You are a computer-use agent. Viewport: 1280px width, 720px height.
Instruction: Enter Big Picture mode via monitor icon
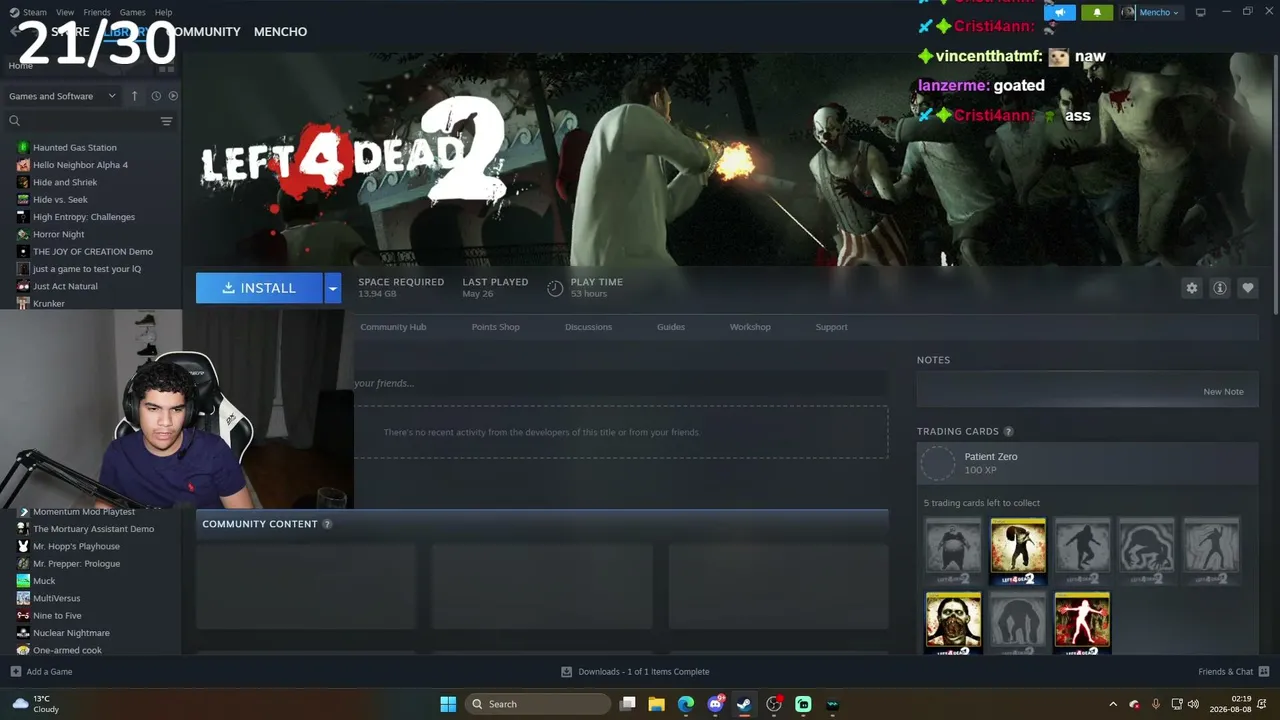(1201, 12)
